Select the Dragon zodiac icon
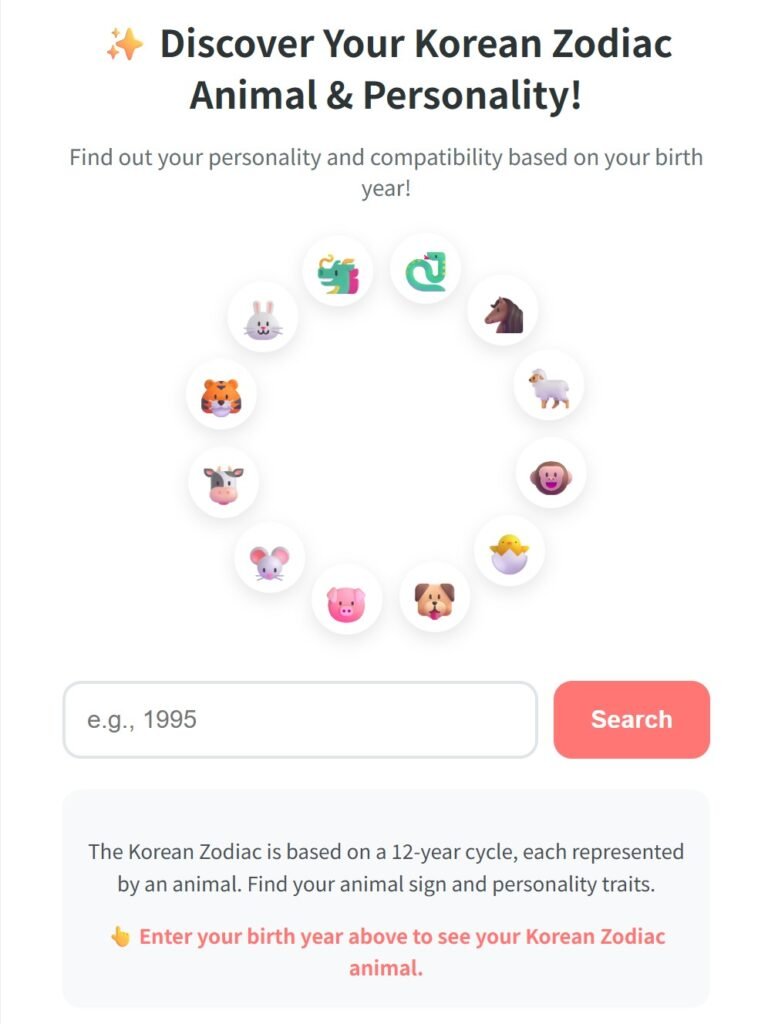Screen dimensions: 768x1024 pyautogui.click(x=336, y=268)
